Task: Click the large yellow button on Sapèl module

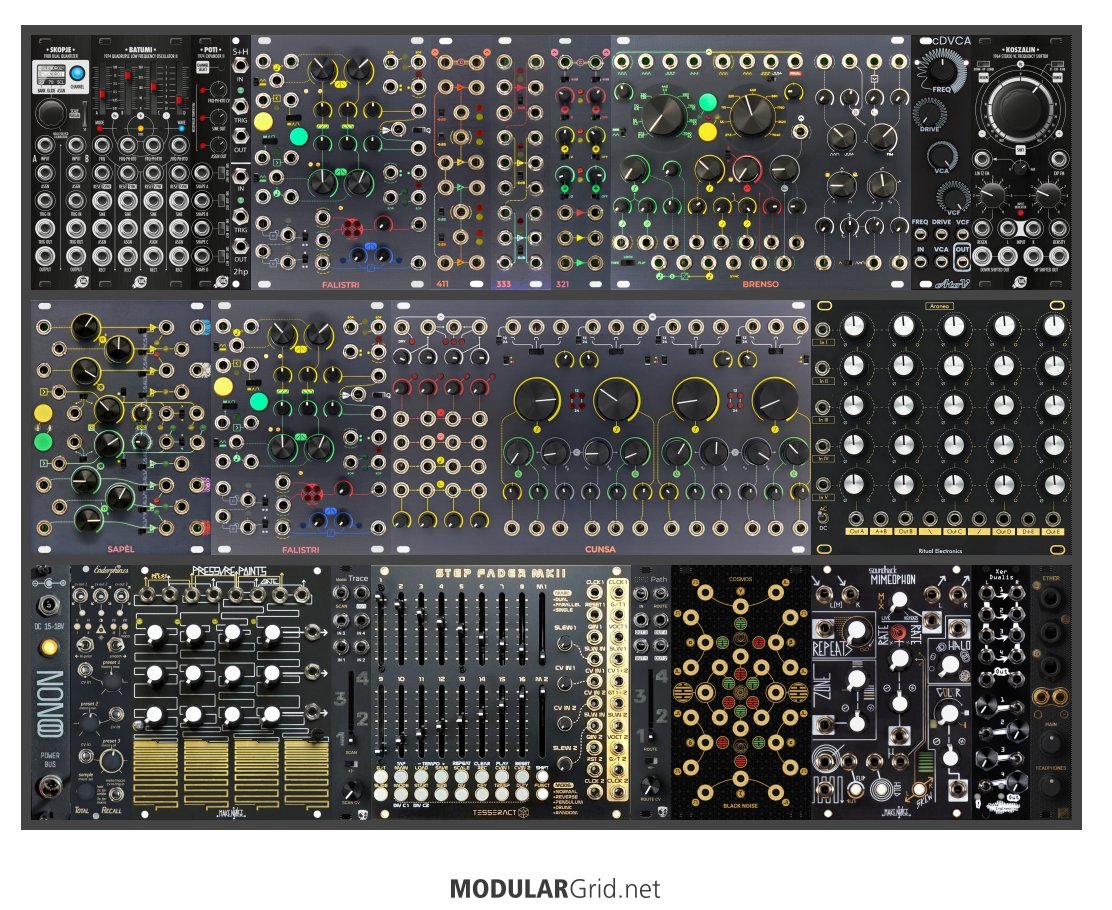Action: (43, 413)
